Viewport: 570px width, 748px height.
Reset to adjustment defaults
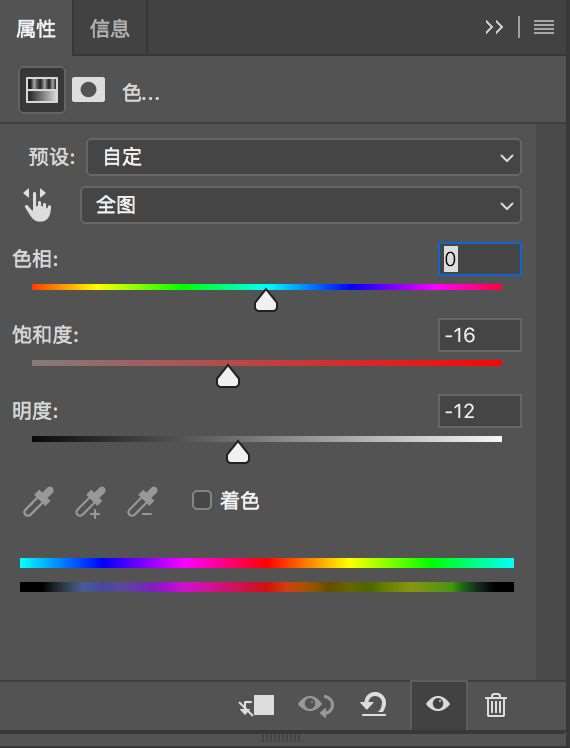pyautogui.click(x=373, y=705)
